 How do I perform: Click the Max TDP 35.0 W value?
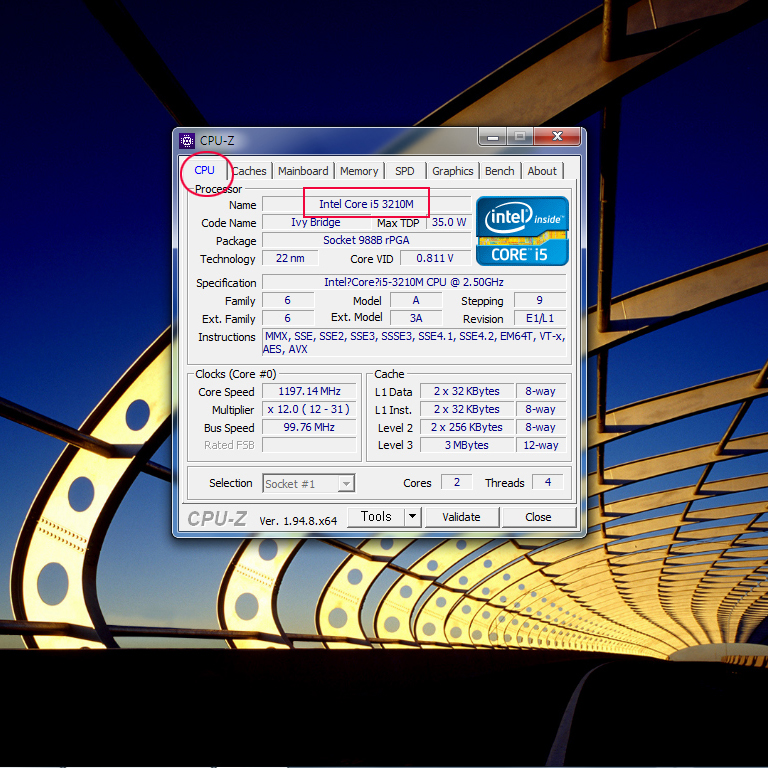(449, 222)
